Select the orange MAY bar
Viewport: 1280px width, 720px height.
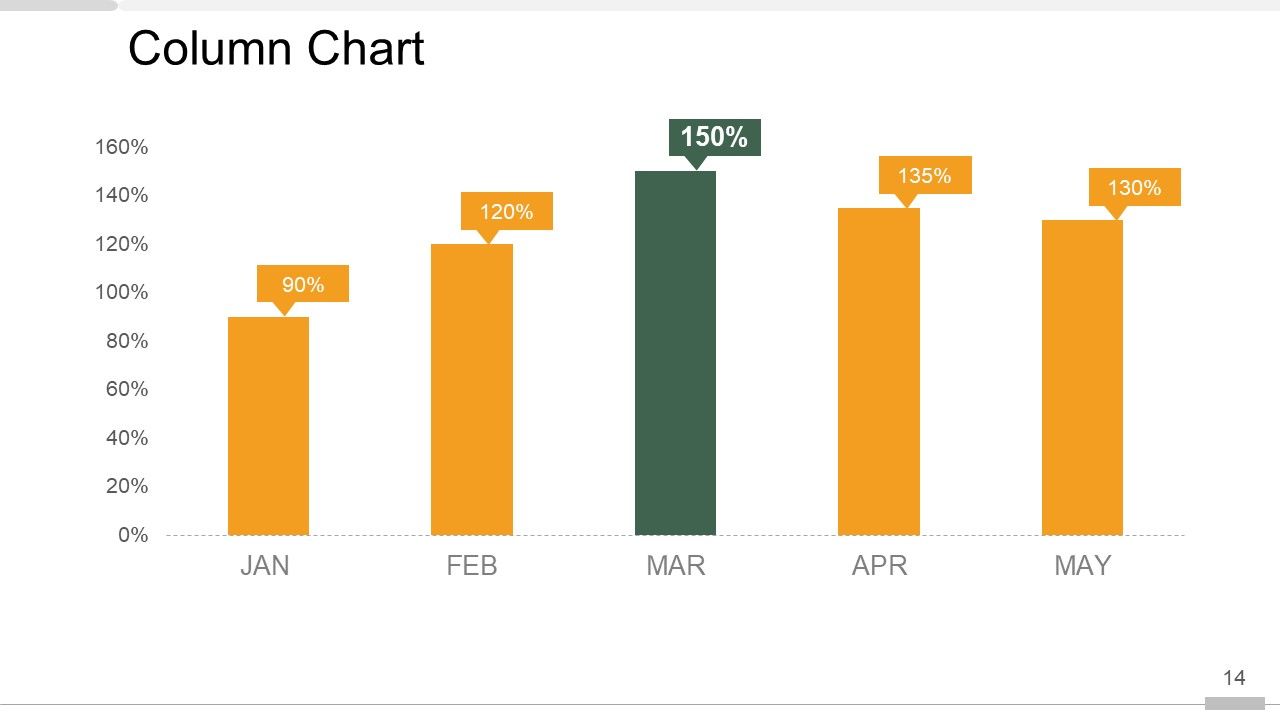[1082, 377]
